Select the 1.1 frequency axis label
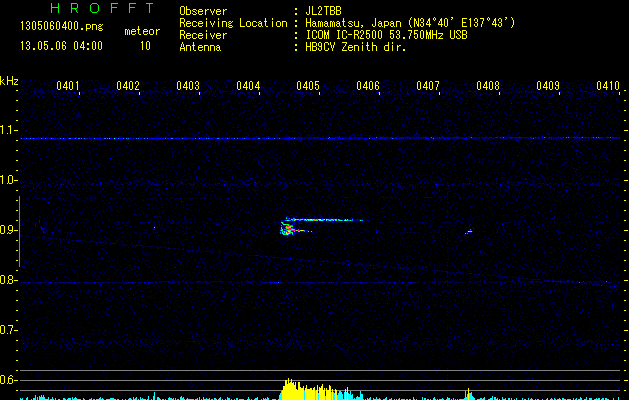The width and height of the screenshot is (629, 400). [9, 130]
